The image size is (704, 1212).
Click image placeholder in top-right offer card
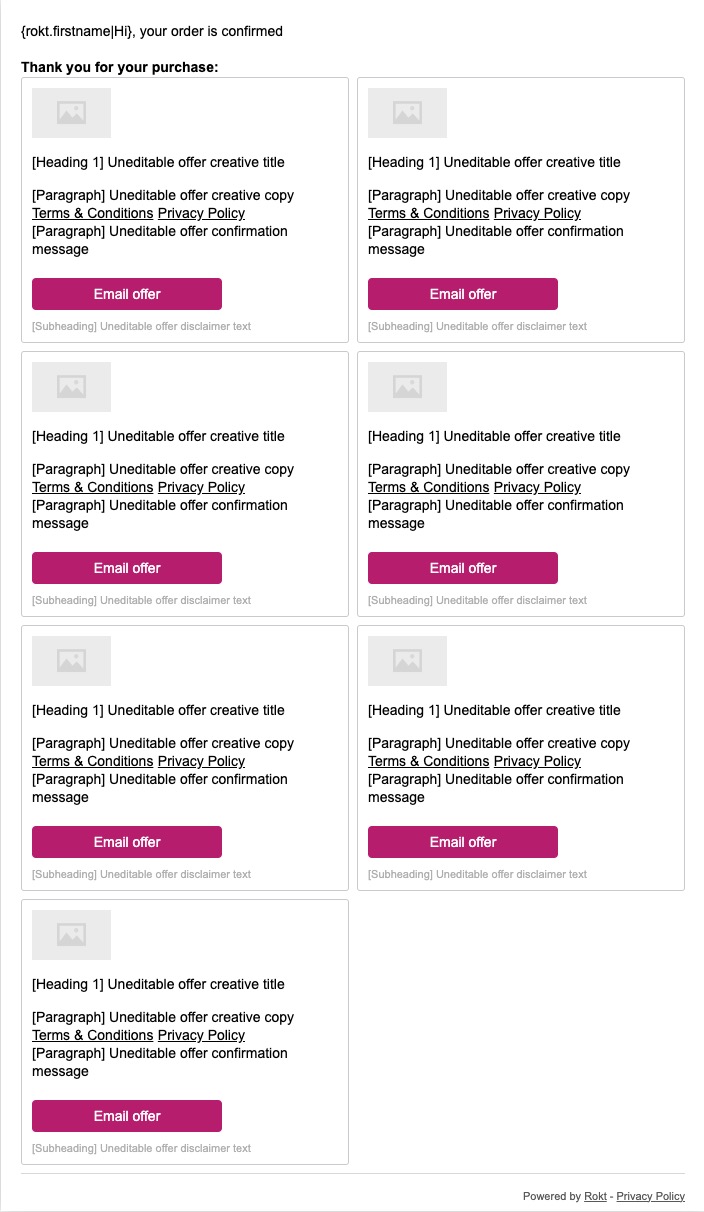tap(407, 113)
